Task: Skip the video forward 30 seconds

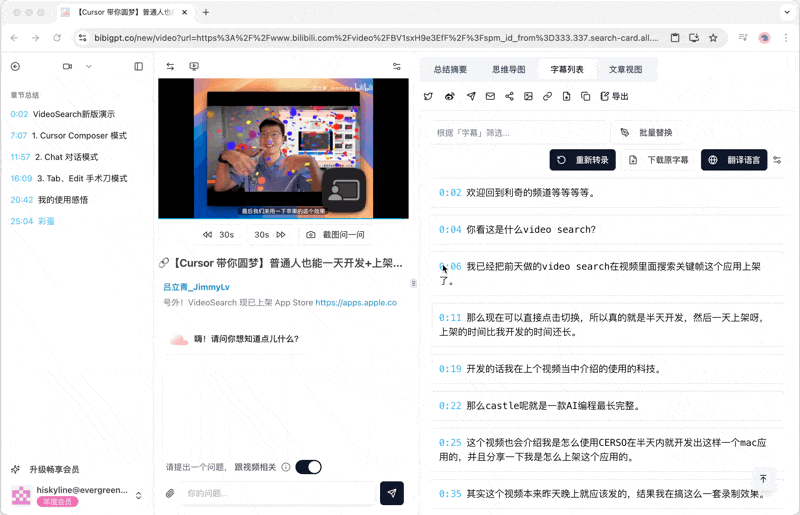Action: click(270, 235)
